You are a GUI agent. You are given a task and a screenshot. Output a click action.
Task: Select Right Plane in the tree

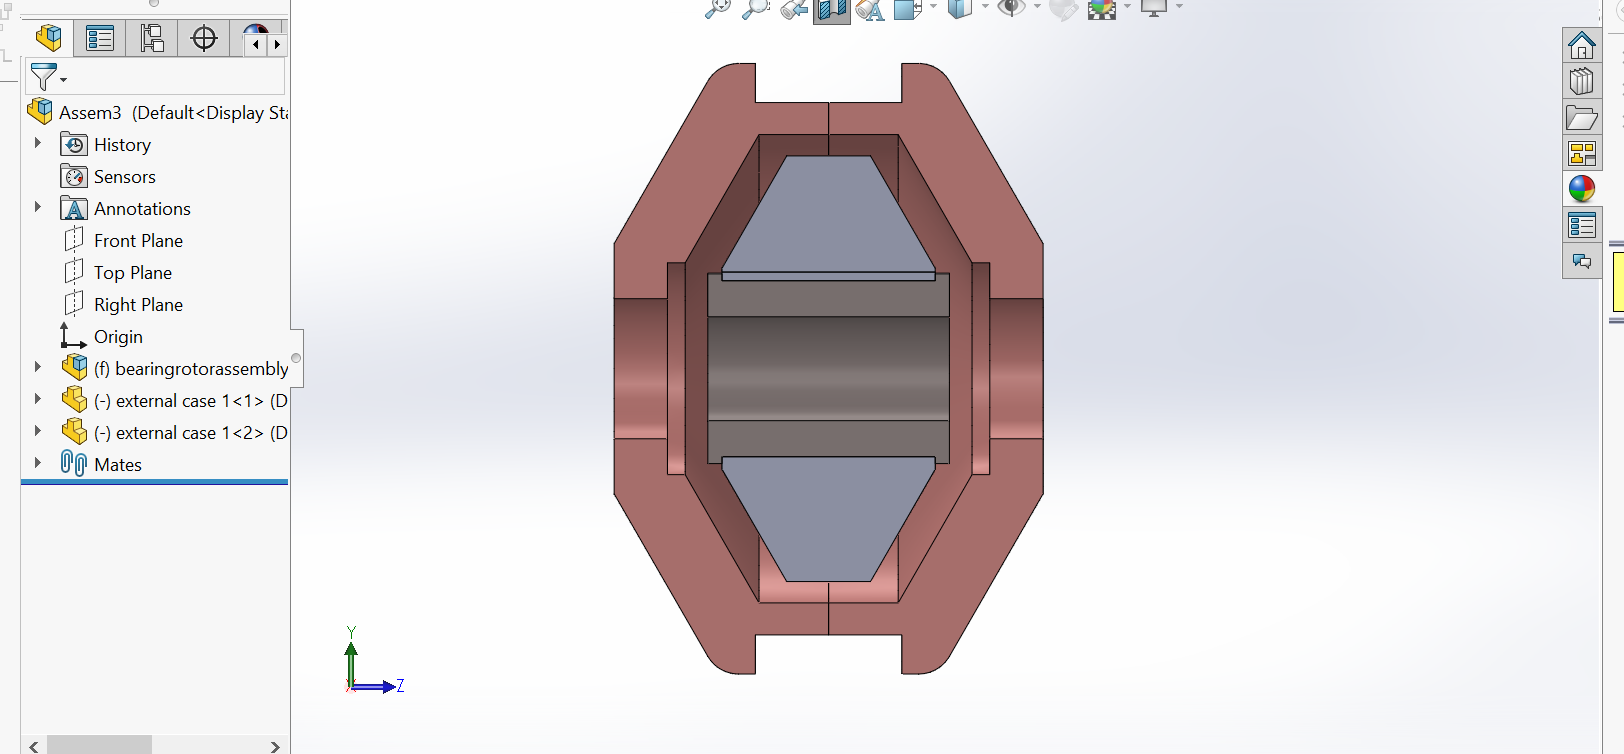[138, 305]
